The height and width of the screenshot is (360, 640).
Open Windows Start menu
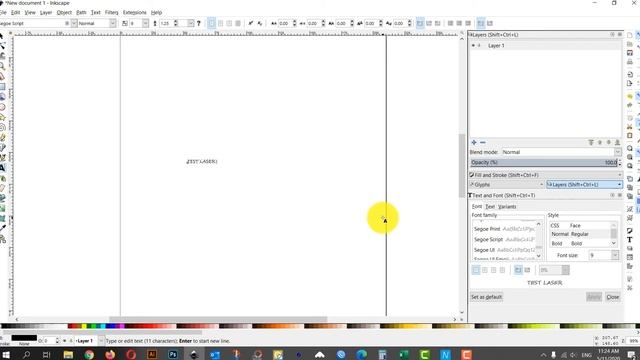[x=5, y=354]
